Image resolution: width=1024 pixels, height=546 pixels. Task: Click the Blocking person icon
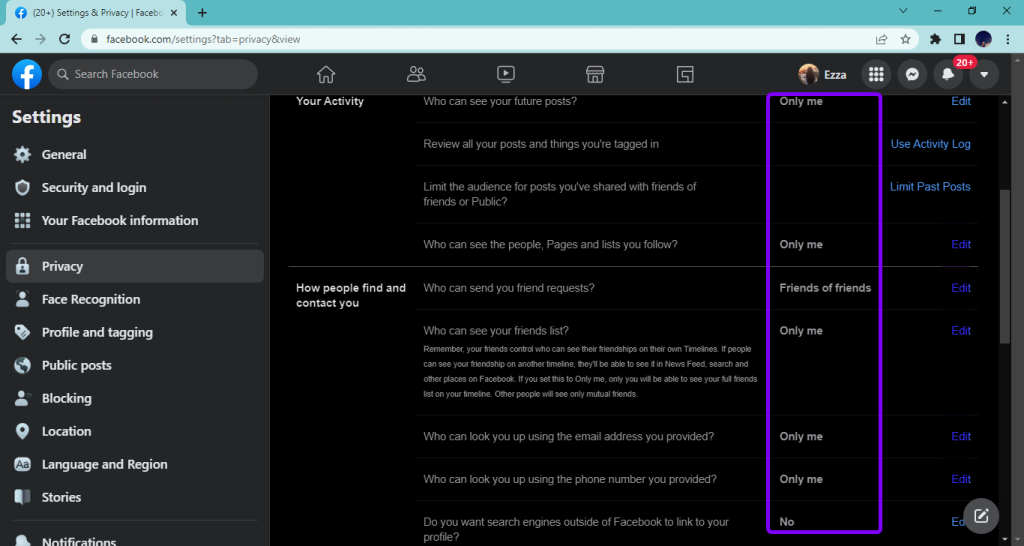tap(23, 398)
